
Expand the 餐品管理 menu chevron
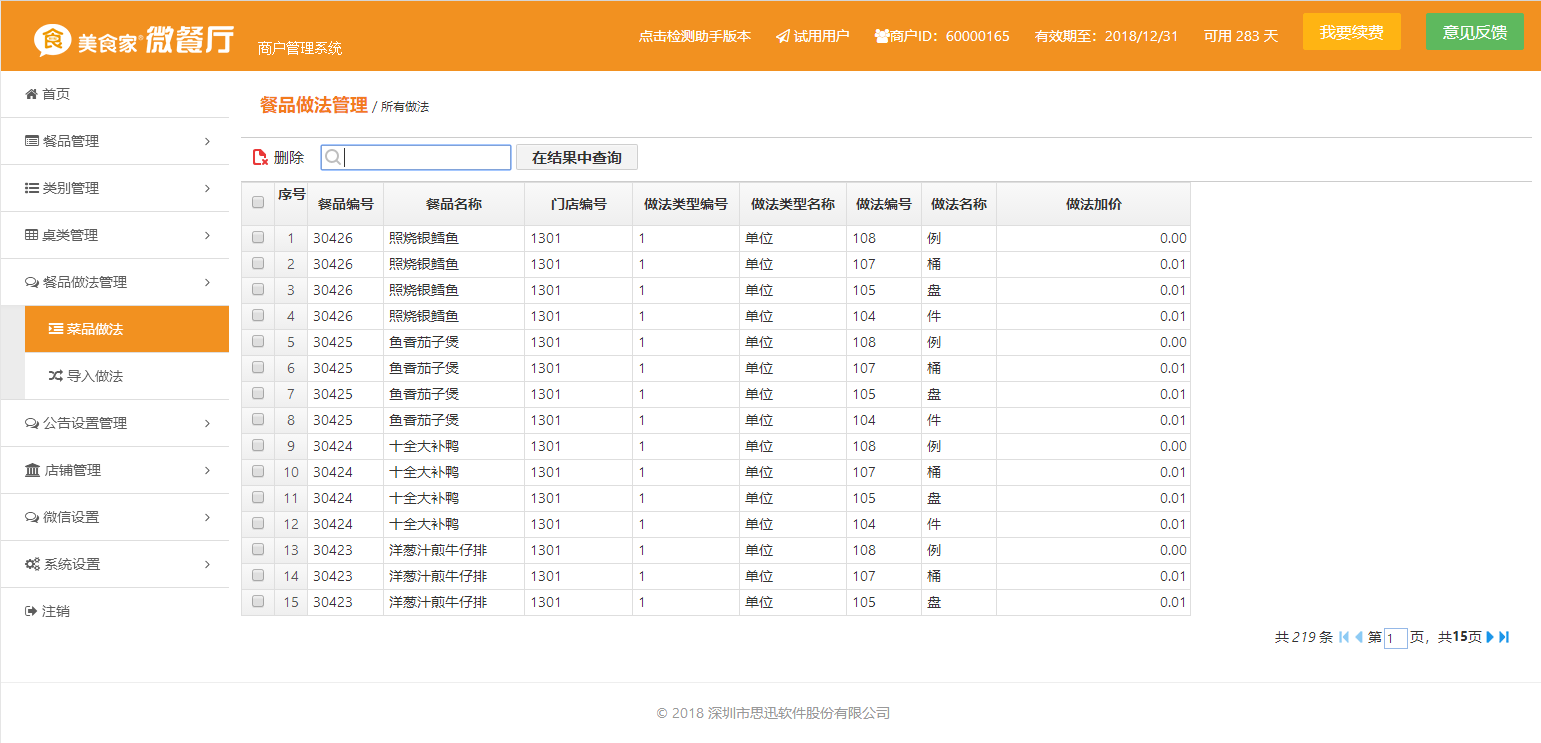point(207,141)
